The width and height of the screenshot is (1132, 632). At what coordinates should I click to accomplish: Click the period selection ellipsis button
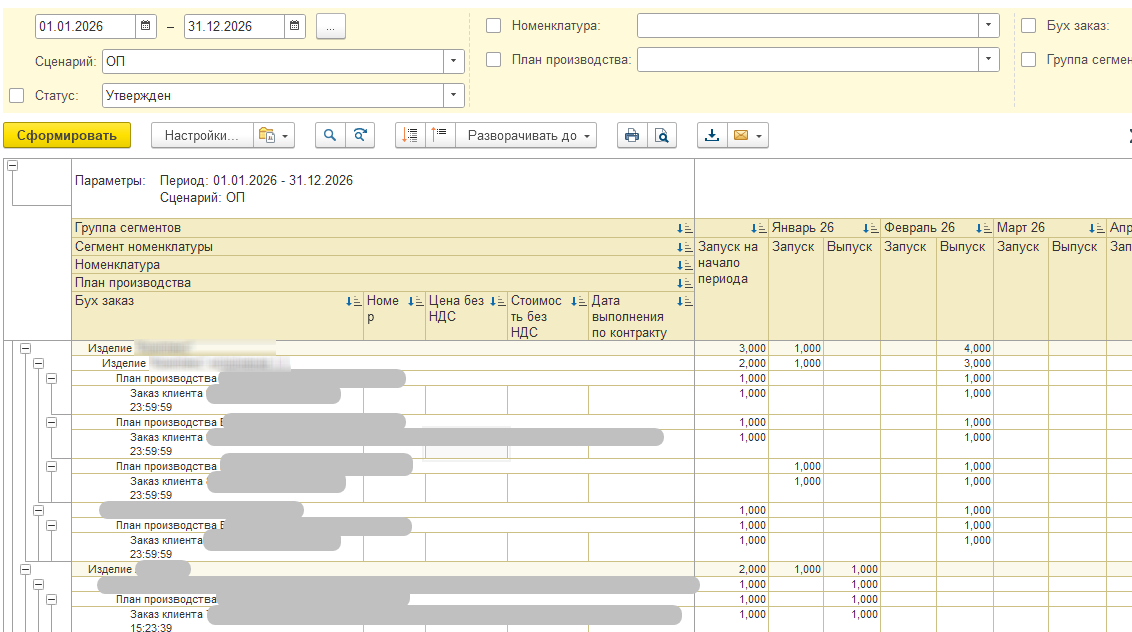click(x=331, y=26)
